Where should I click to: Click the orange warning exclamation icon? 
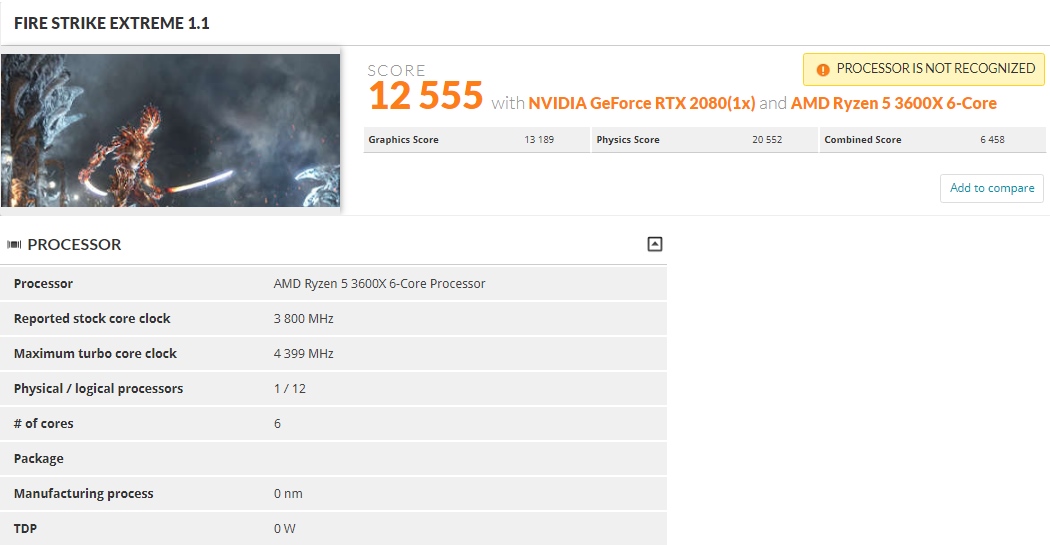[823, 70]
